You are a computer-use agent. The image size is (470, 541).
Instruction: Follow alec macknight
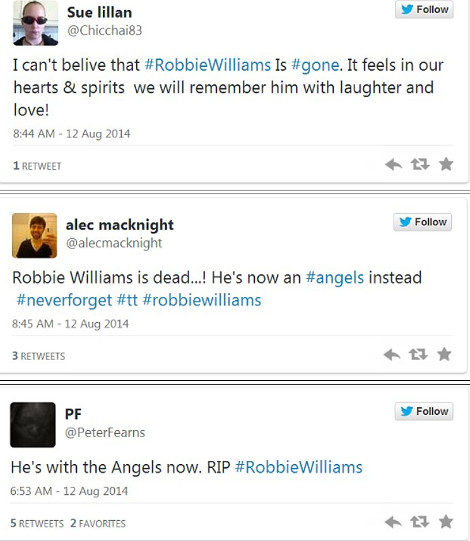(422, 222)
